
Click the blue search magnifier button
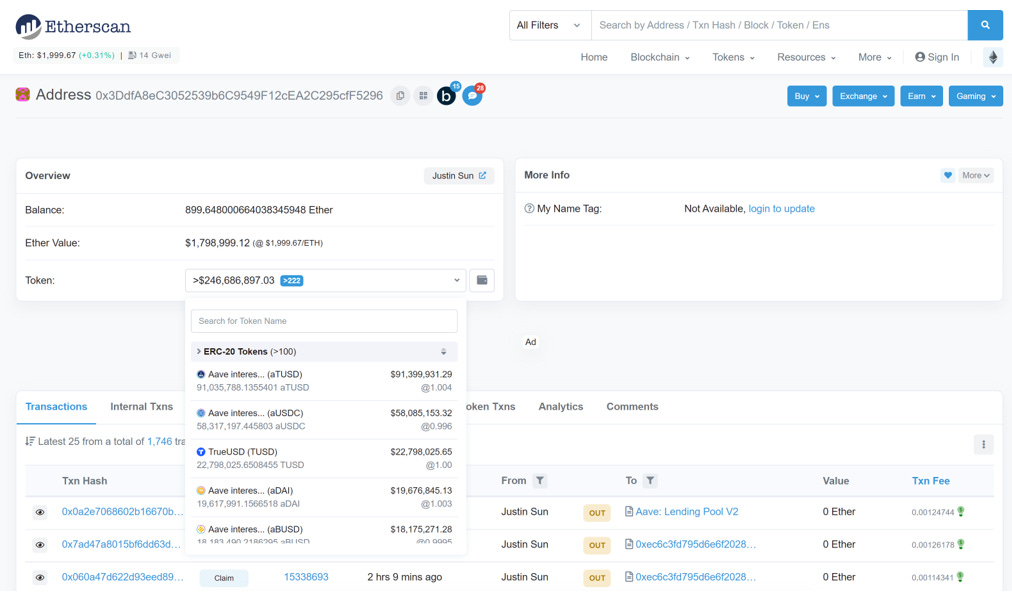[985, 25]
